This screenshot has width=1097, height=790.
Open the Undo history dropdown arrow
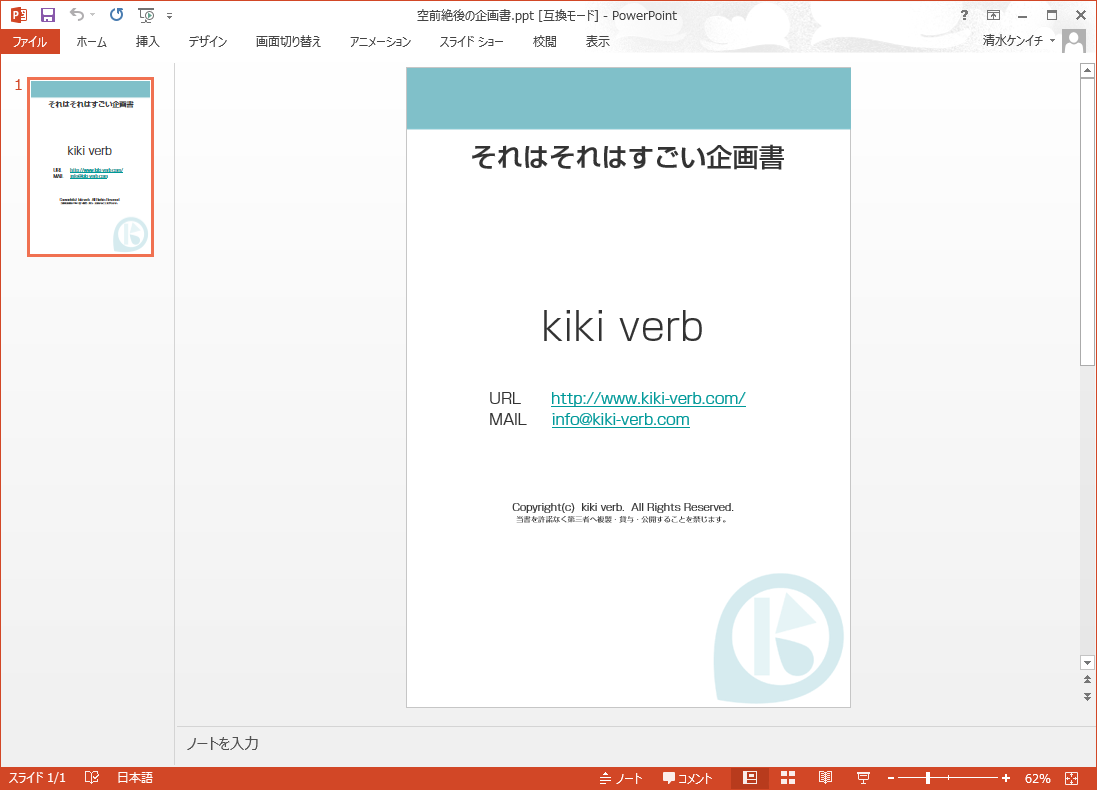pyautogui.click(x=93, y=16)
